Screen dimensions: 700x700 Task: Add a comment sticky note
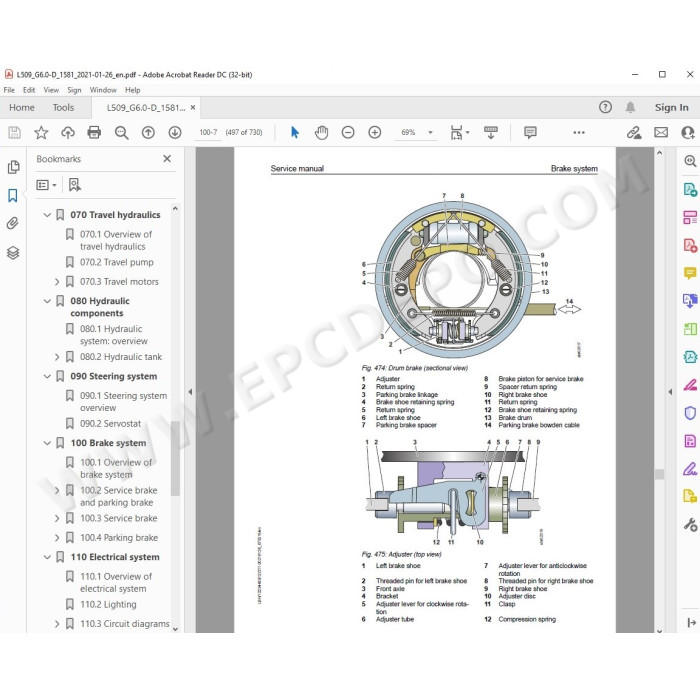click(x=530, y=133)
